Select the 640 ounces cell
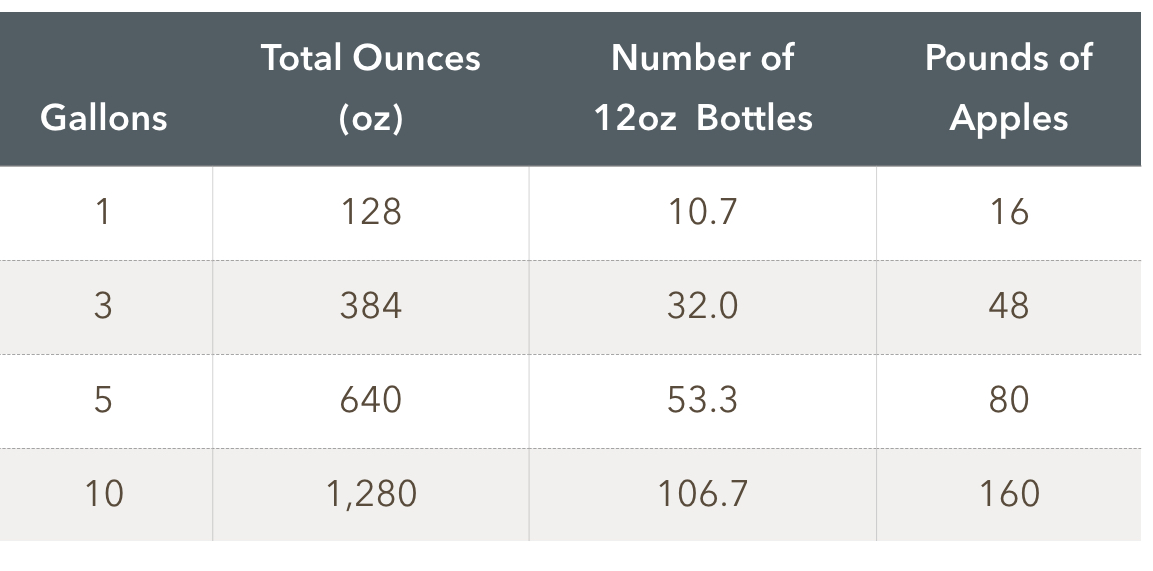 coord(371,400)
